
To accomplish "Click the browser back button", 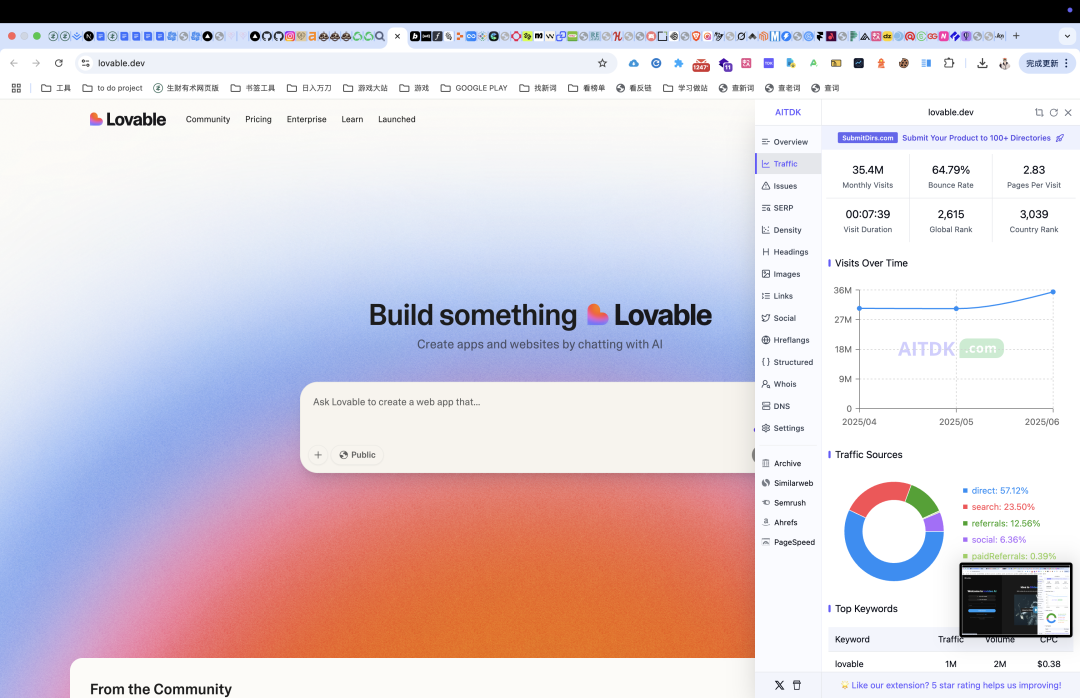I will click(x=14, y=63).
